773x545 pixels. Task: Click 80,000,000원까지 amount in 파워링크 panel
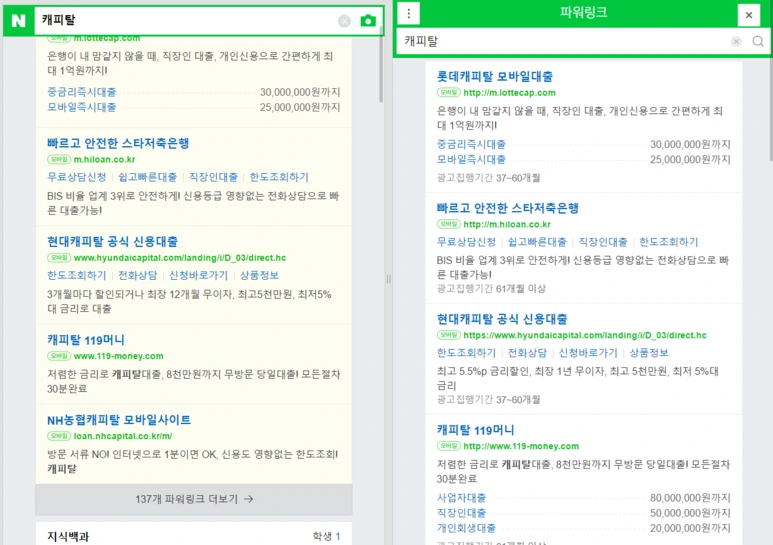tap(690, 498)
